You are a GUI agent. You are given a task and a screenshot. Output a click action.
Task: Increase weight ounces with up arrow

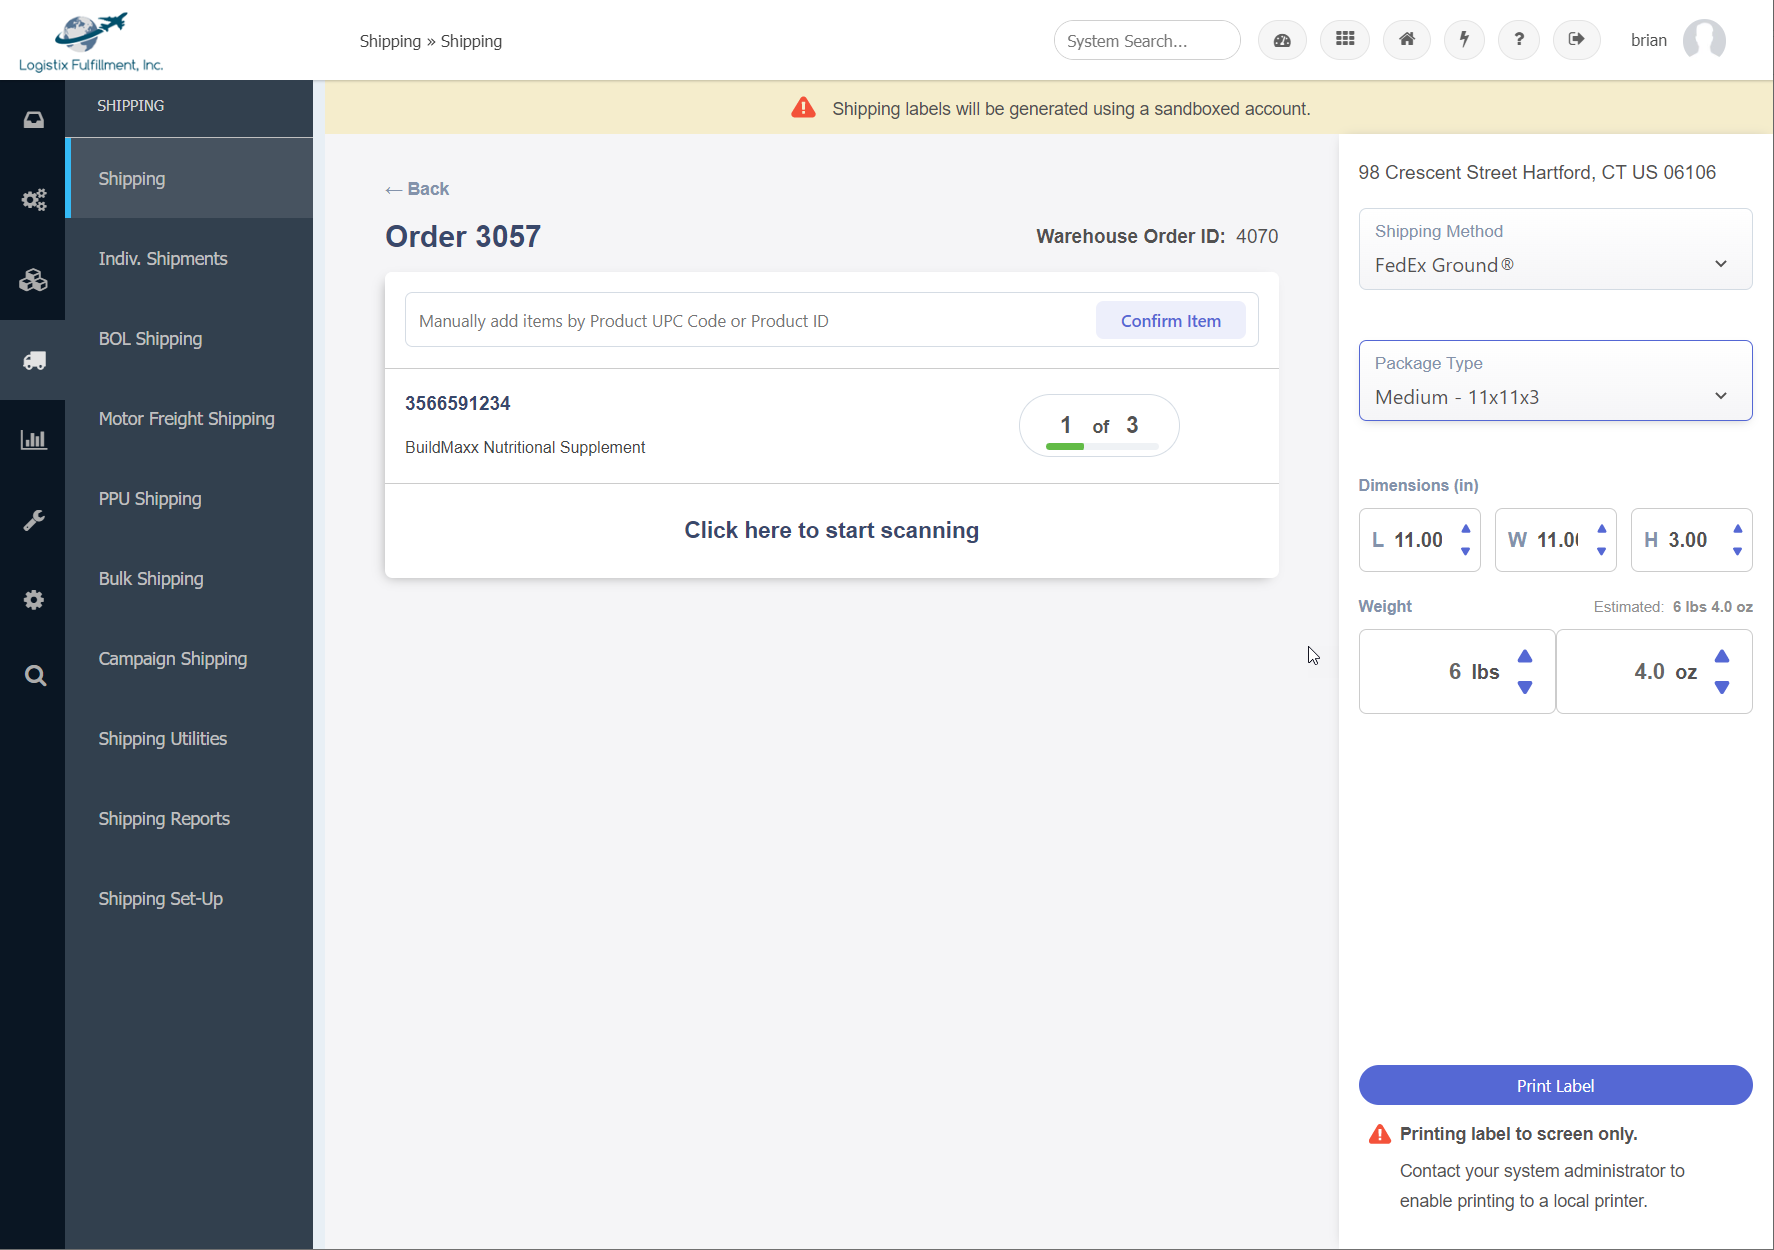tap(1722, 656)
